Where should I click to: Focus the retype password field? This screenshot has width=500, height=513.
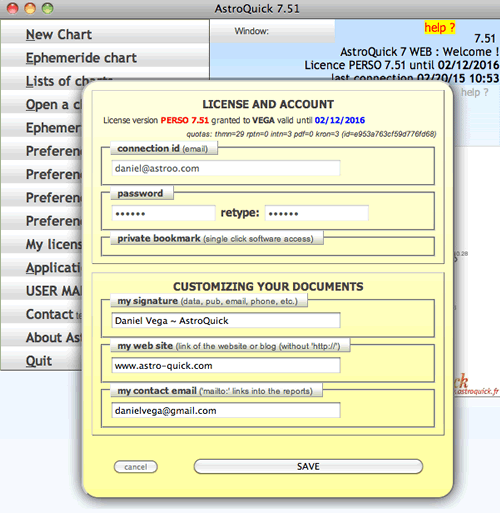click(x=317, y=213)
